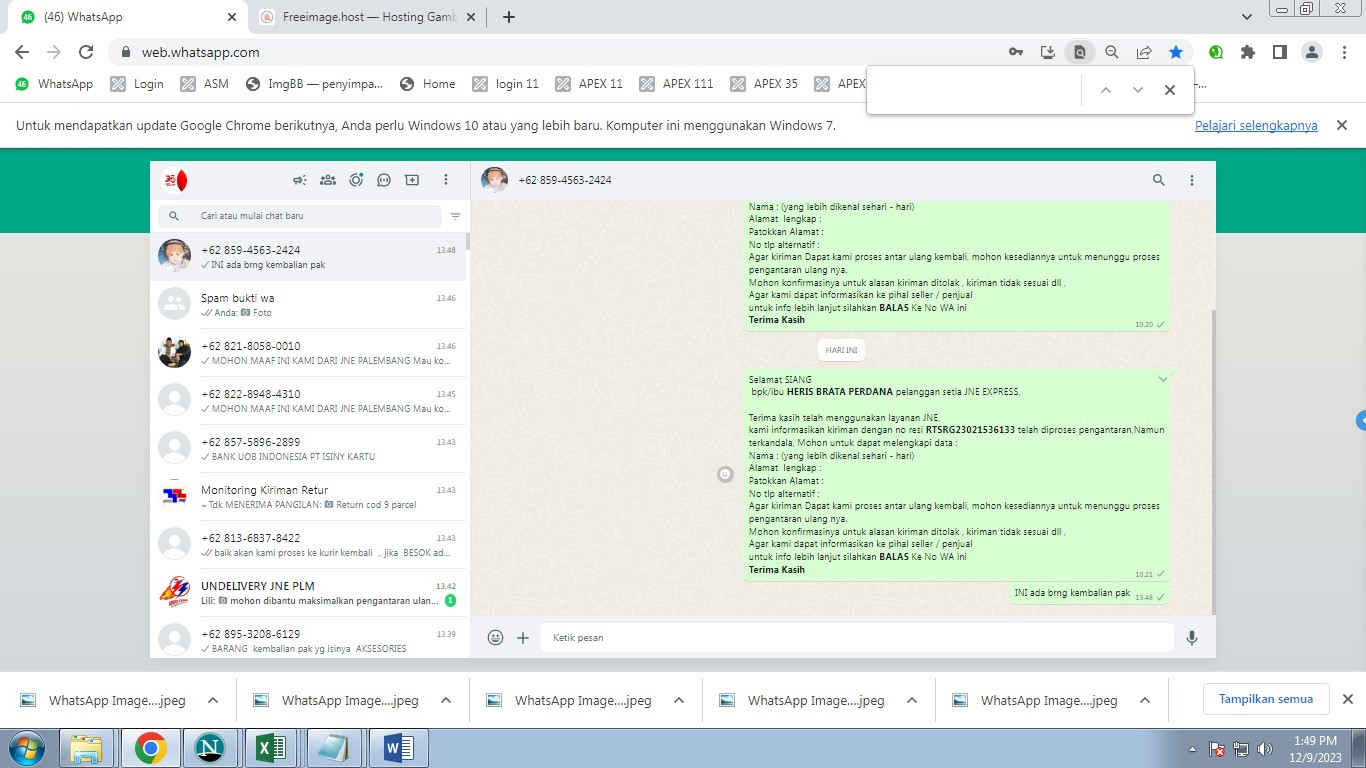Open contact avatar in conversation header

click(x=494, y=180)
